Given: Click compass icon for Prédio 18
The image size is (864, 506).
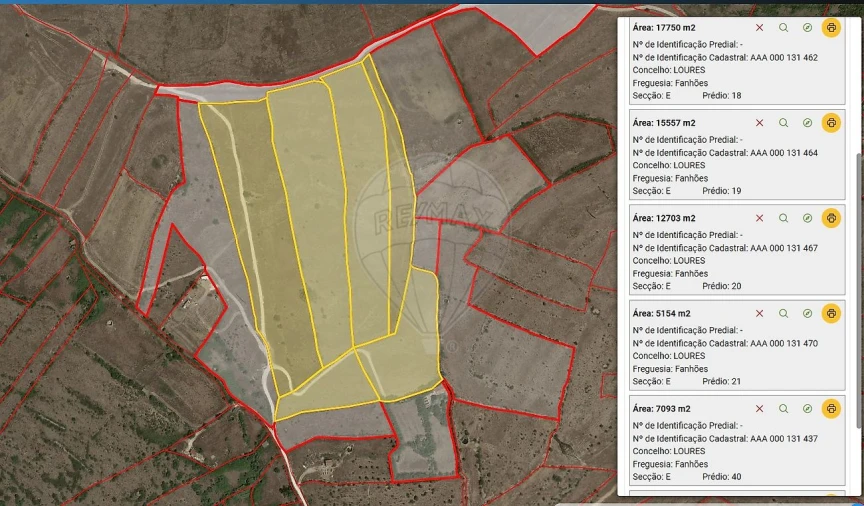Looking at the screenshot, I should [807, 28].
